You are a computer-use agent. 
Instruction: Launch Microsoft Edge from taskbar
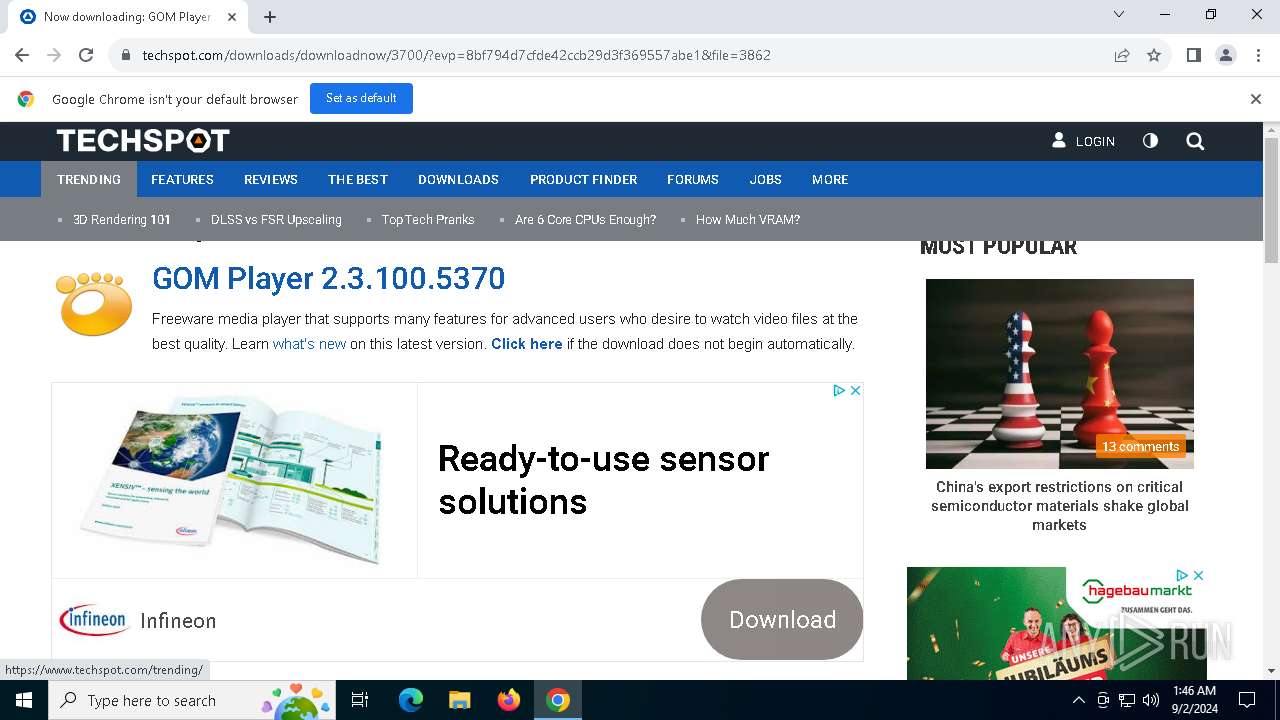coord(411,700)
